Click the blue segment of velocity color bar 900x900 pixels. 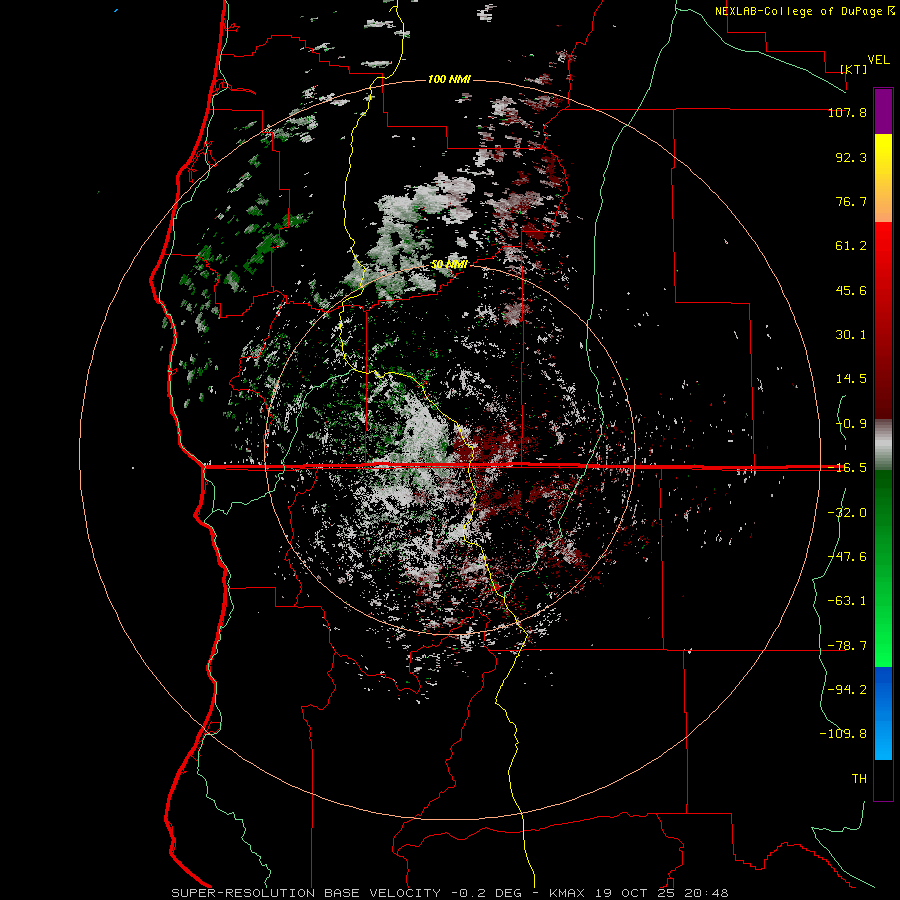point(883,713)
